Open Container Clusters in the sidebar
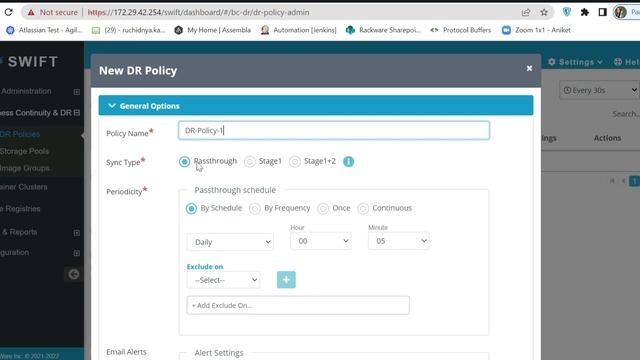 24,187
